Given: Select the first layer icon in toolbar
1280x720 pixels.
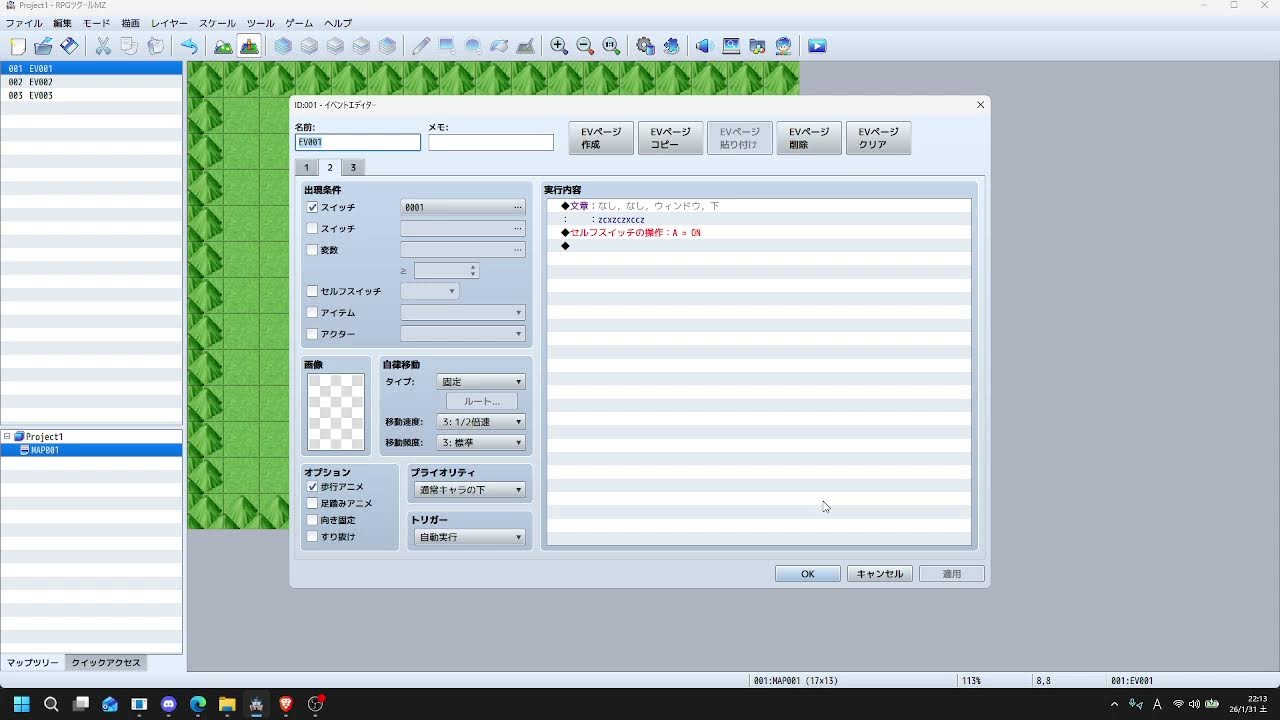Looking at the screenshot, I should (x=284, y=46).
